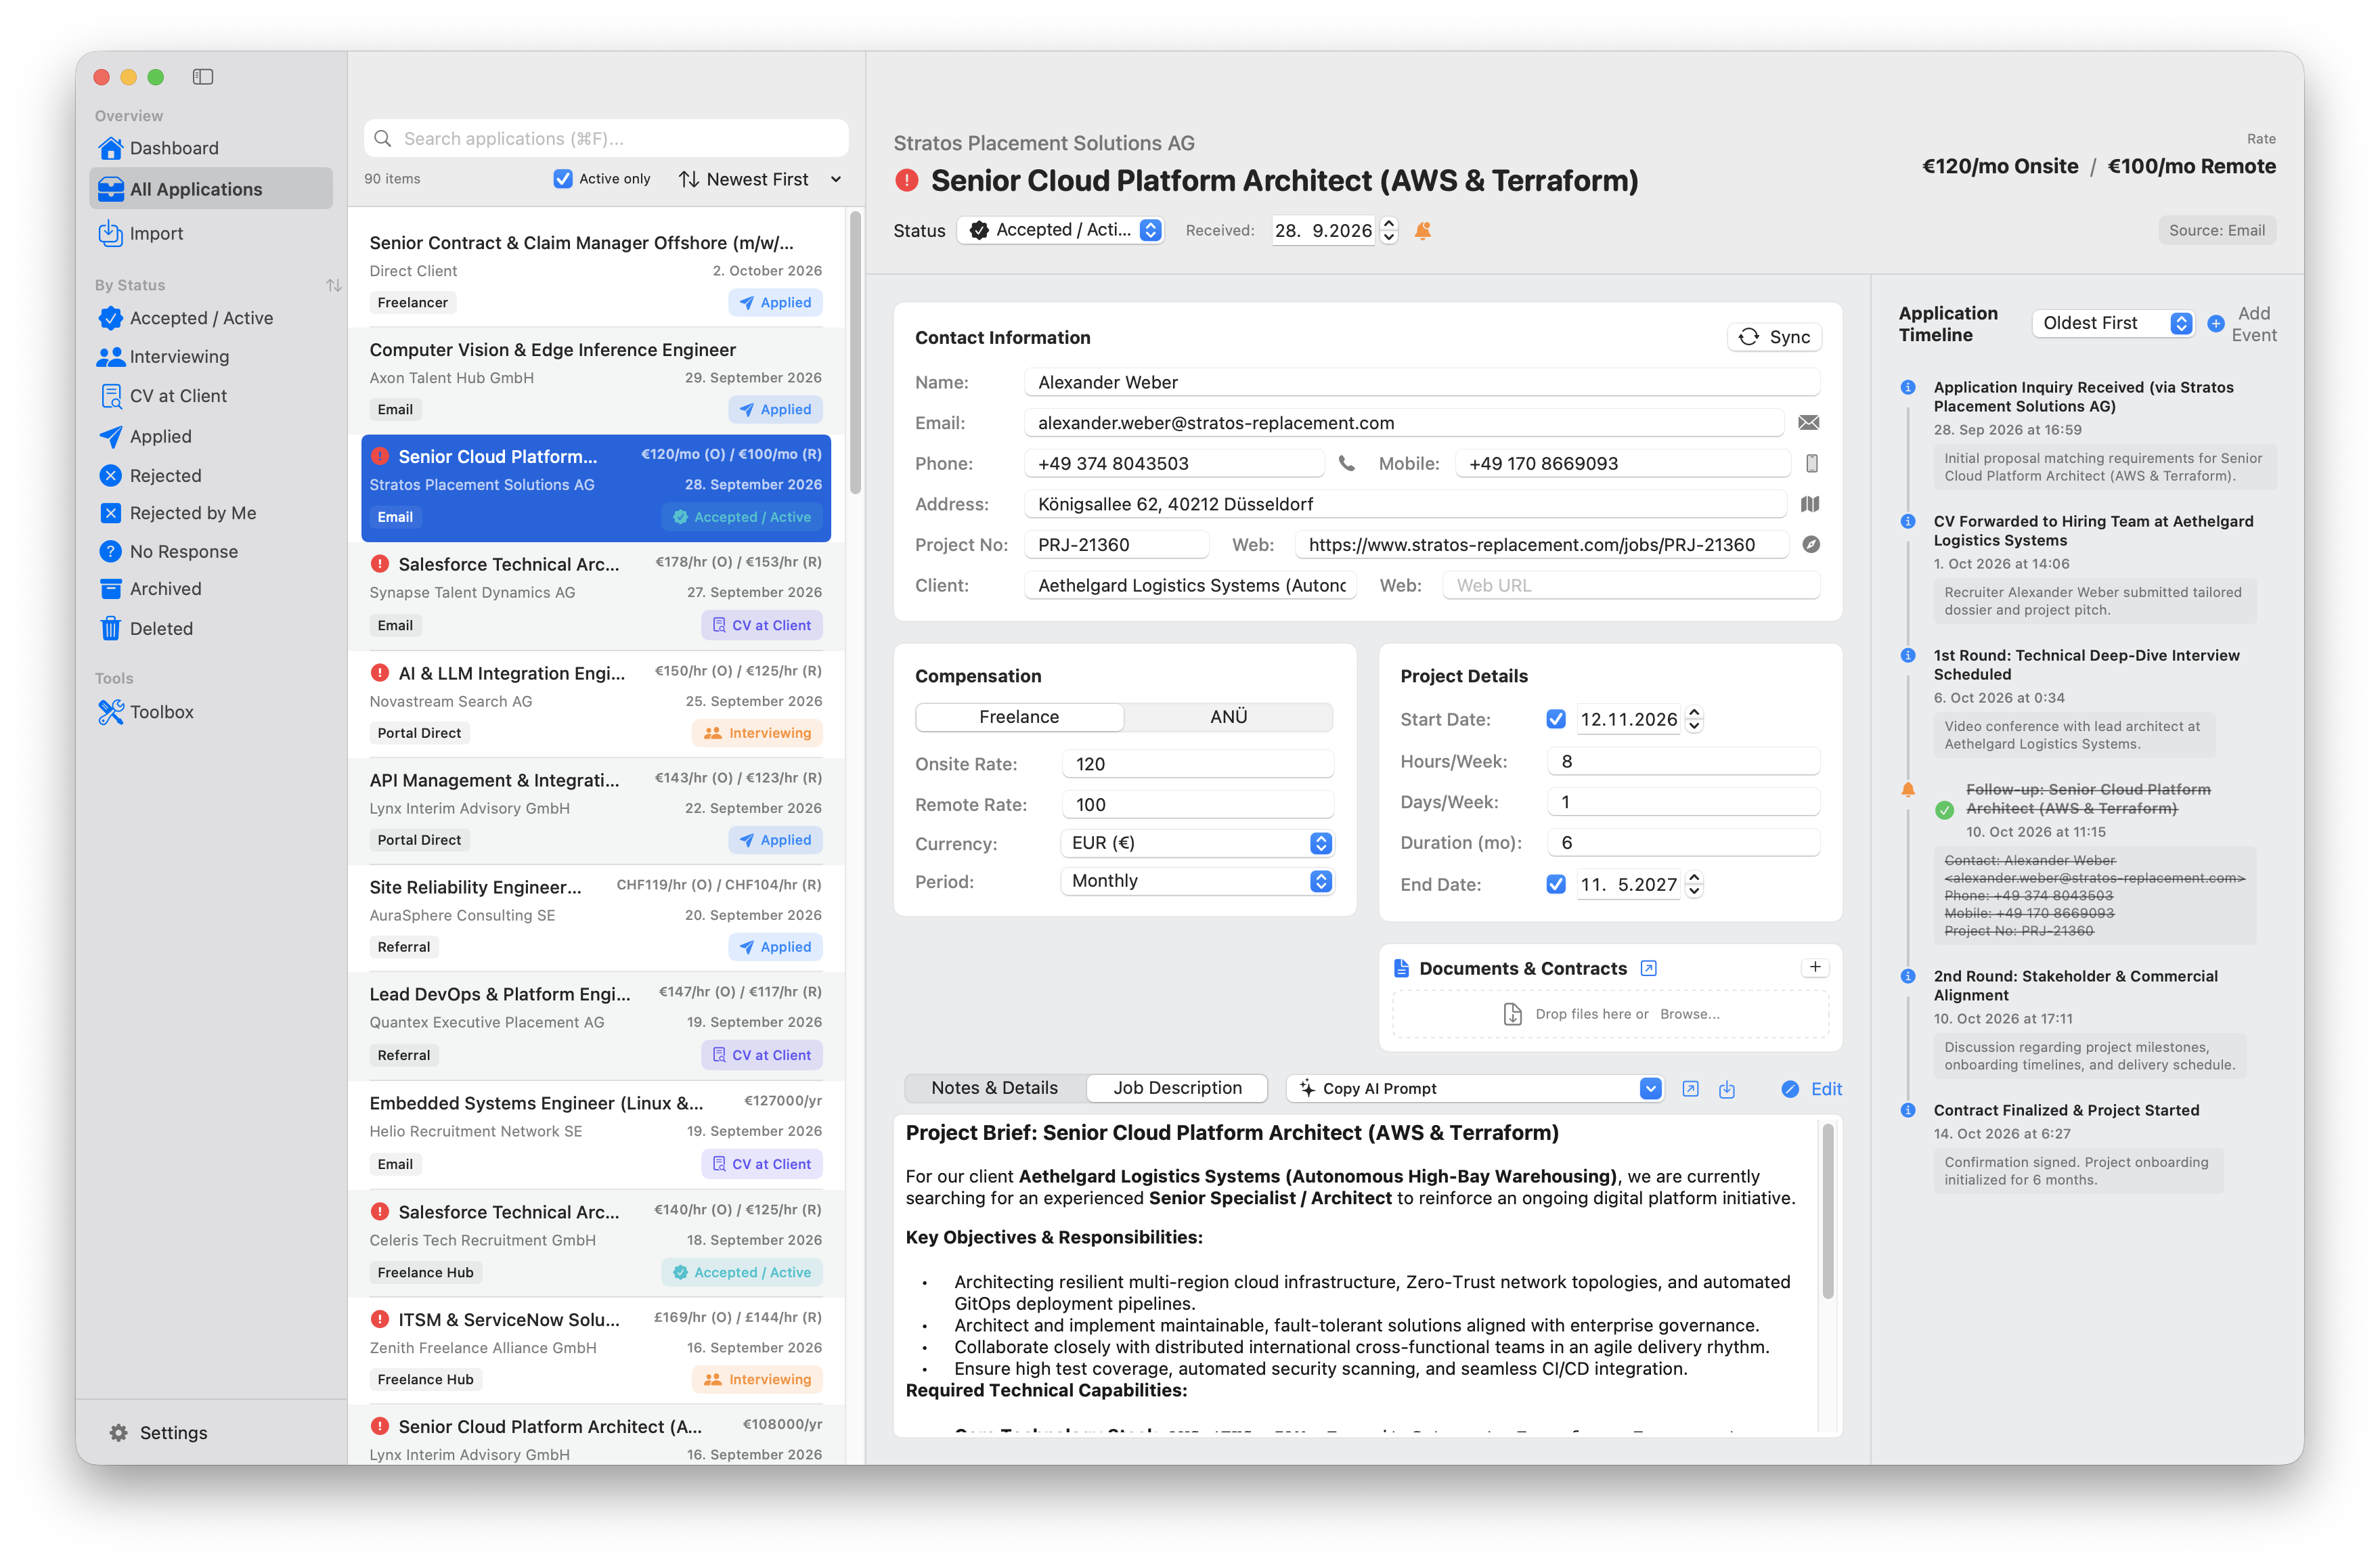Screen dimensions: 2380x1565
Task: Click the Sync button
Action: coord(1774,337)
